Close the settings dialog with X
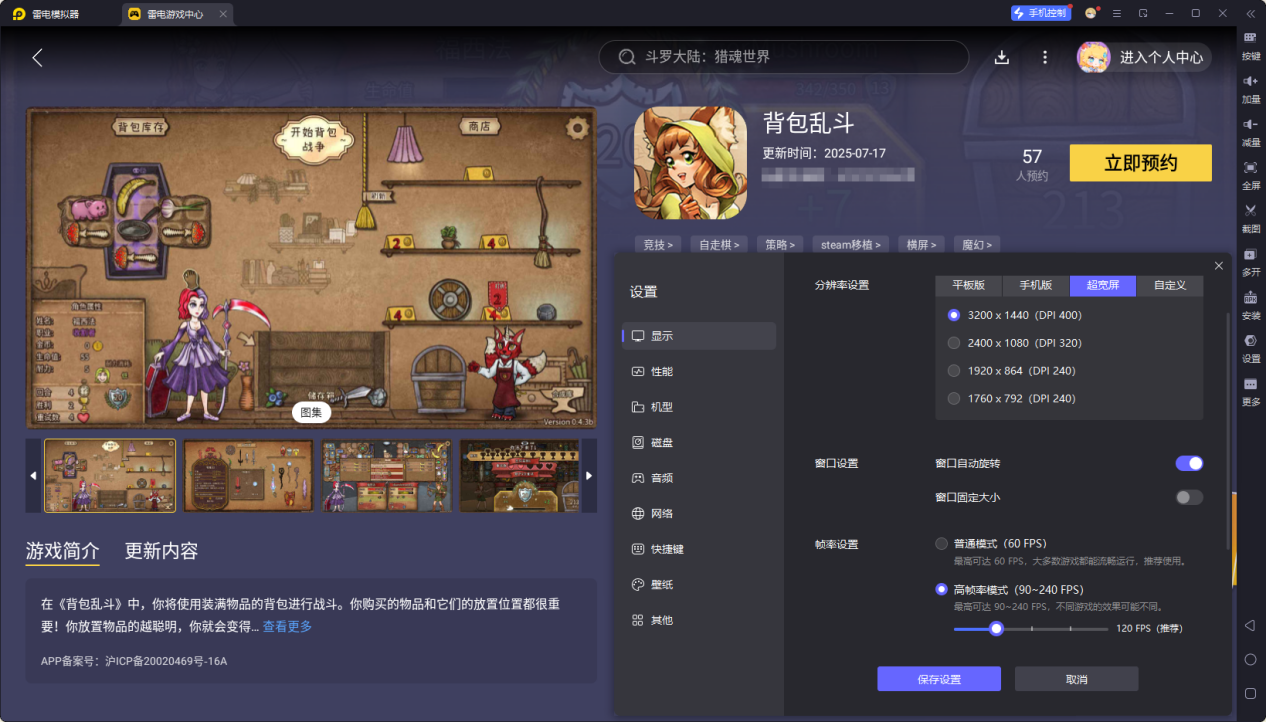The height and width of the screenshot is (722, 1266). click(1218, 265)
